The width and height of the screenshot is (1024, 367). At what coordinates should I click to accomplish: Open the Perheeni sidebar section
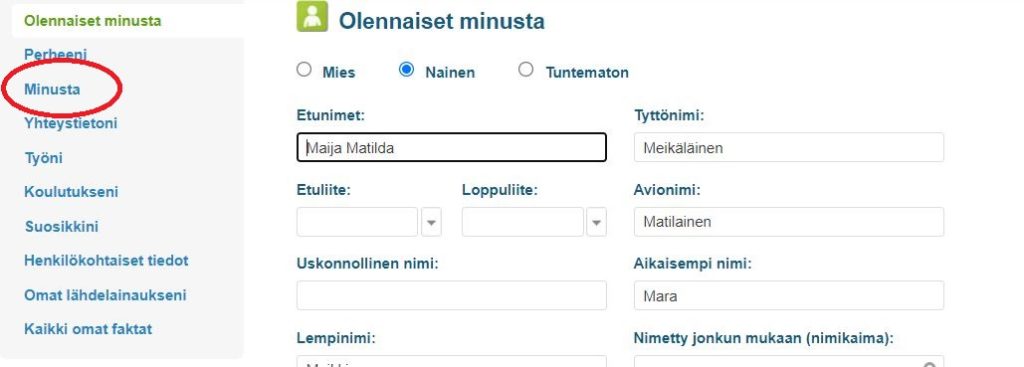point(56,55)
